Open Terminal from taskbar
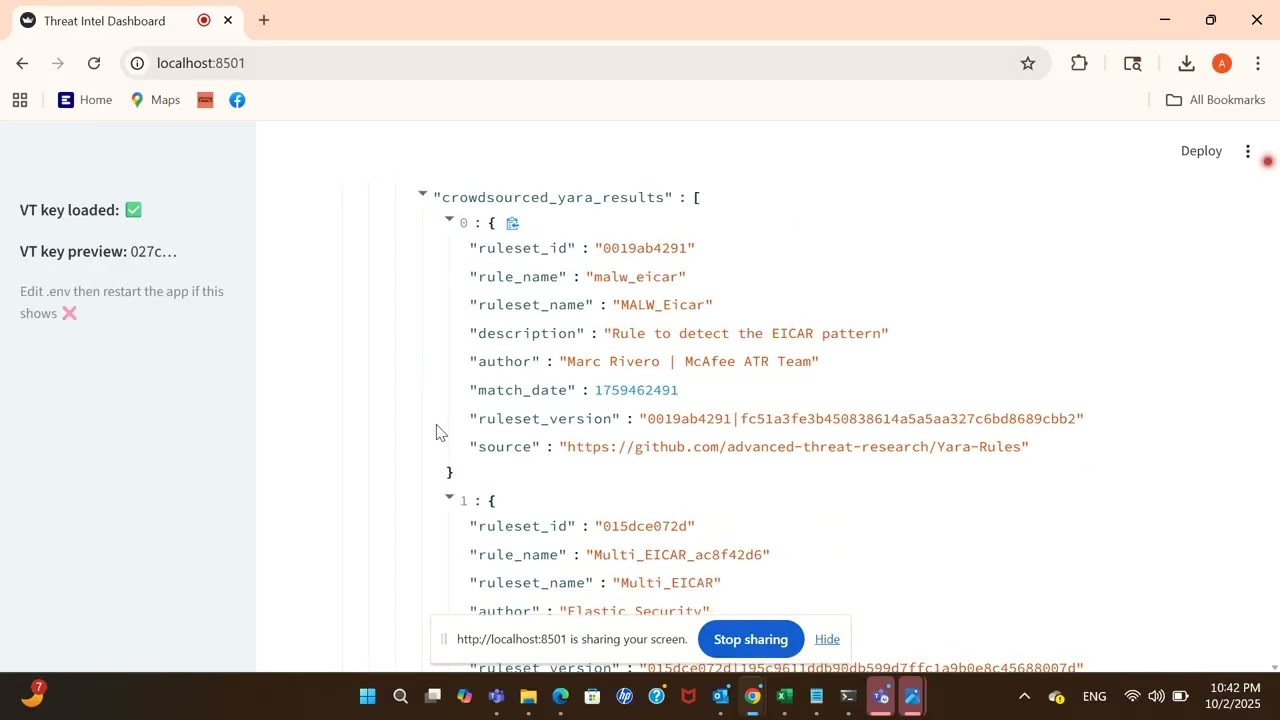 (x=848, y=696)
